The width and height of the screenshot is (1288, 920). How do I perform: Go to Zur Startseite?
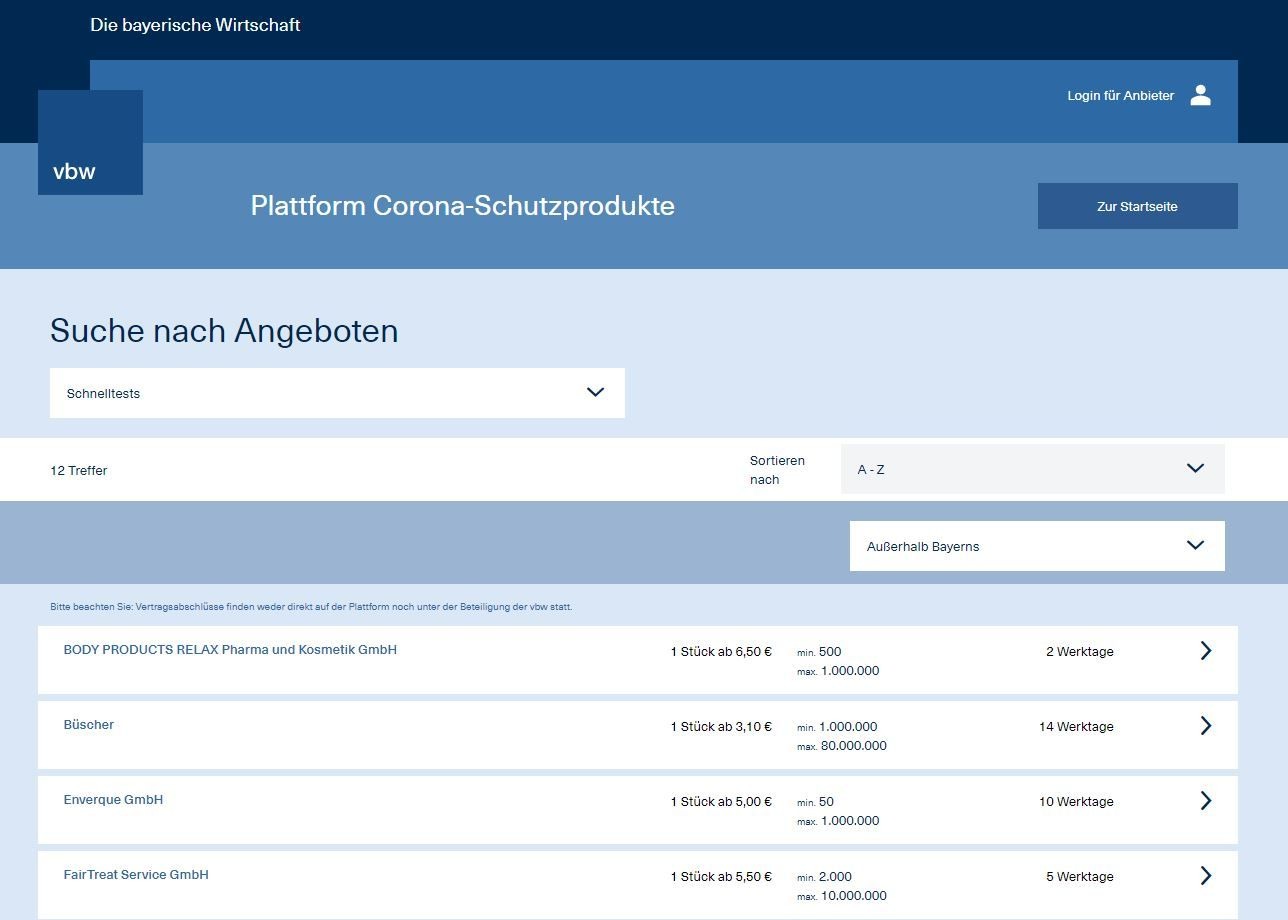pyautogui.click(x=1137, y=206)
